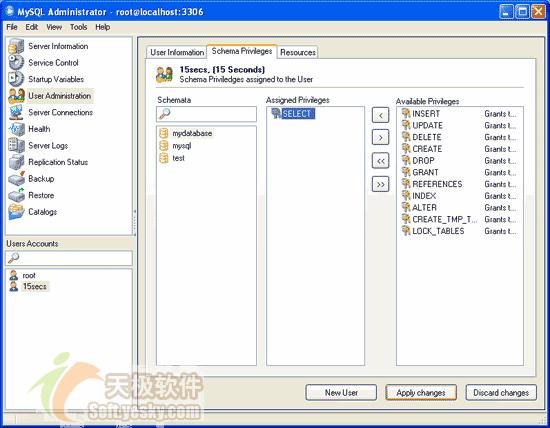Click the LOCK_TABLES privilege icon
The height and width of the screenshot is (428, 550).
(x=406, y=231)
